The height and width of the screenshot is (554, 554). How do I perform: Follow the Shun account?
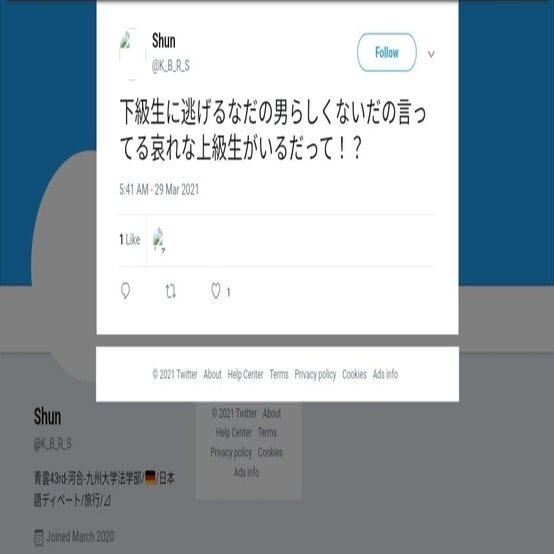coord(387,53)
